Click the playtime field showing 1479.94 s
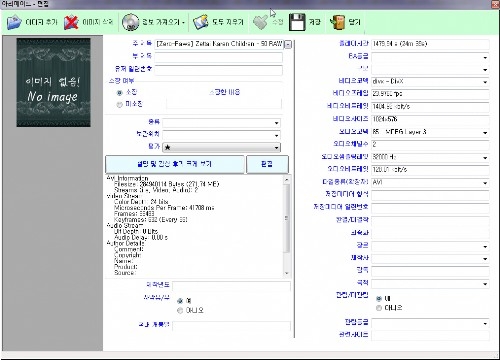The height and width of the screenshot is (360, 500). pos(430,44)
